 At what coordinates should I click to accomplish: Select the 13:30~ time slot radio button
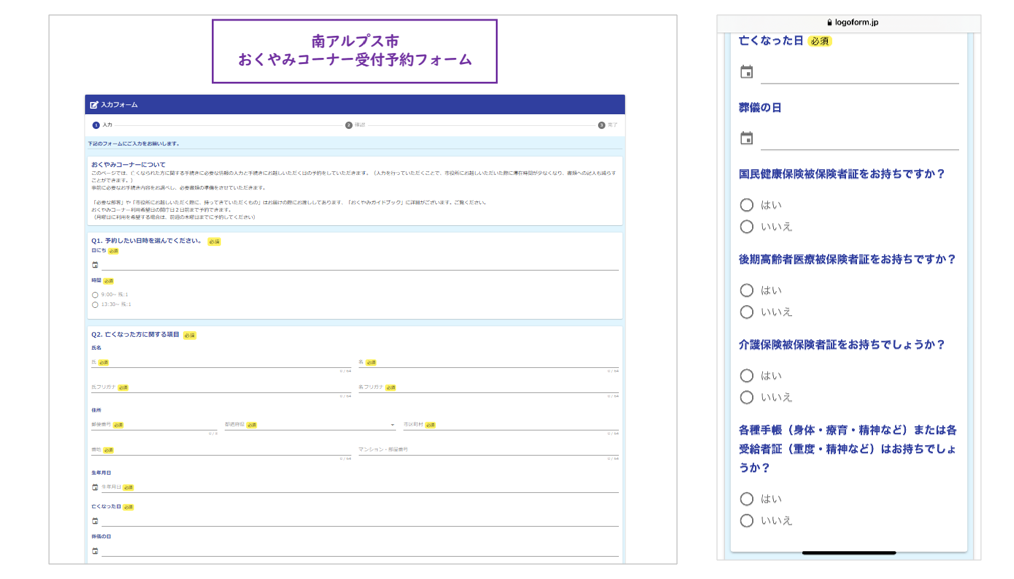(94, 303)
